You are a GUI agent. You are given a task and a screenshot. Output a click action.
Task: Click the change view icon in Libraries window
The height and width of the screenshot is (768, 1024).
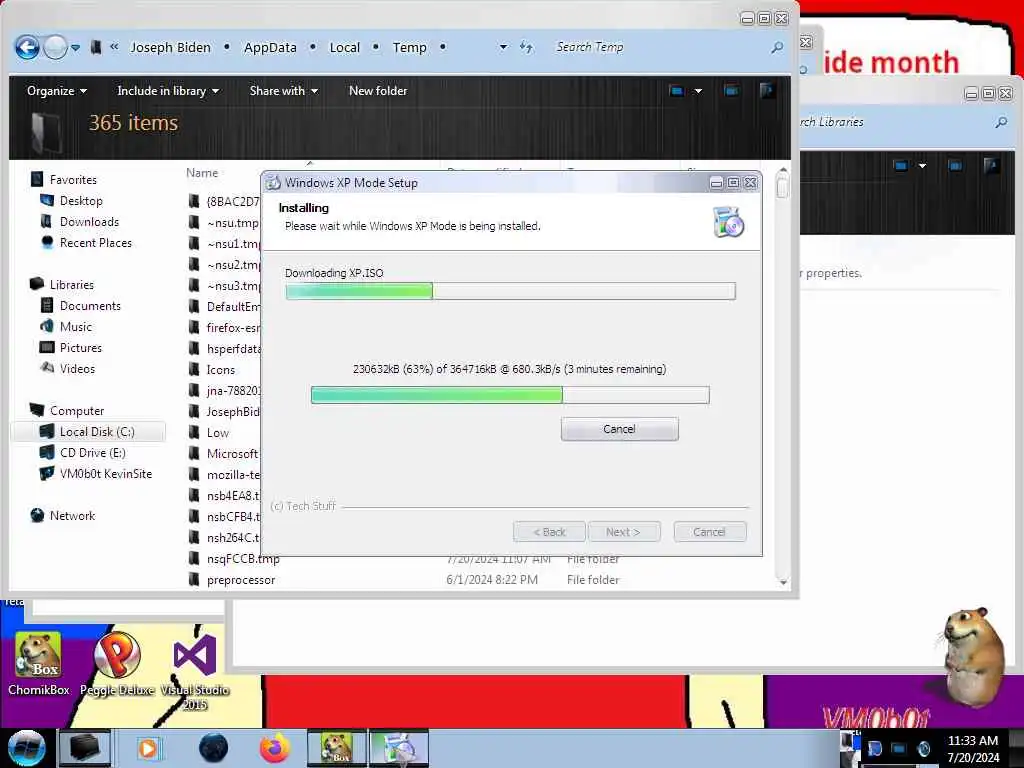coord(901,166)
